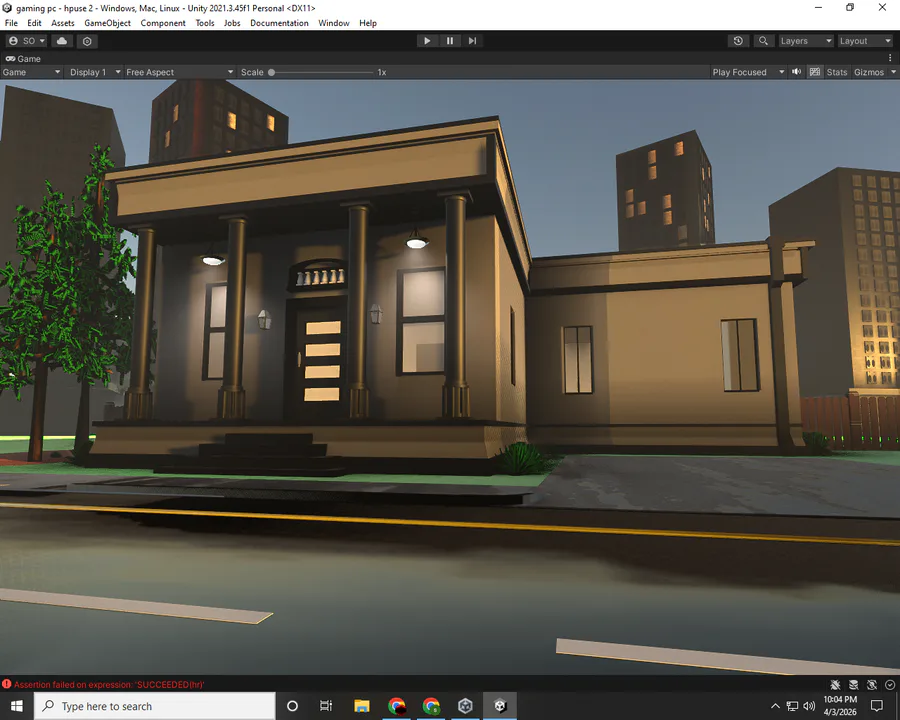Open version control settings icon
This screenshot has width=900, height=720.
point(87,41)
